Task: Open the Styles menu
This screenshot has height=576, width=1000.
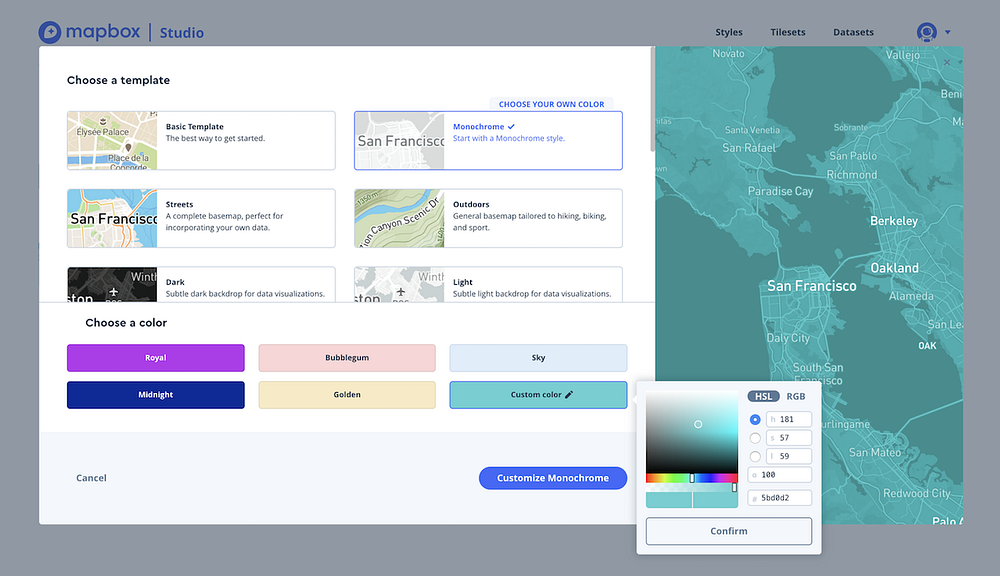Action: point(729,32)
